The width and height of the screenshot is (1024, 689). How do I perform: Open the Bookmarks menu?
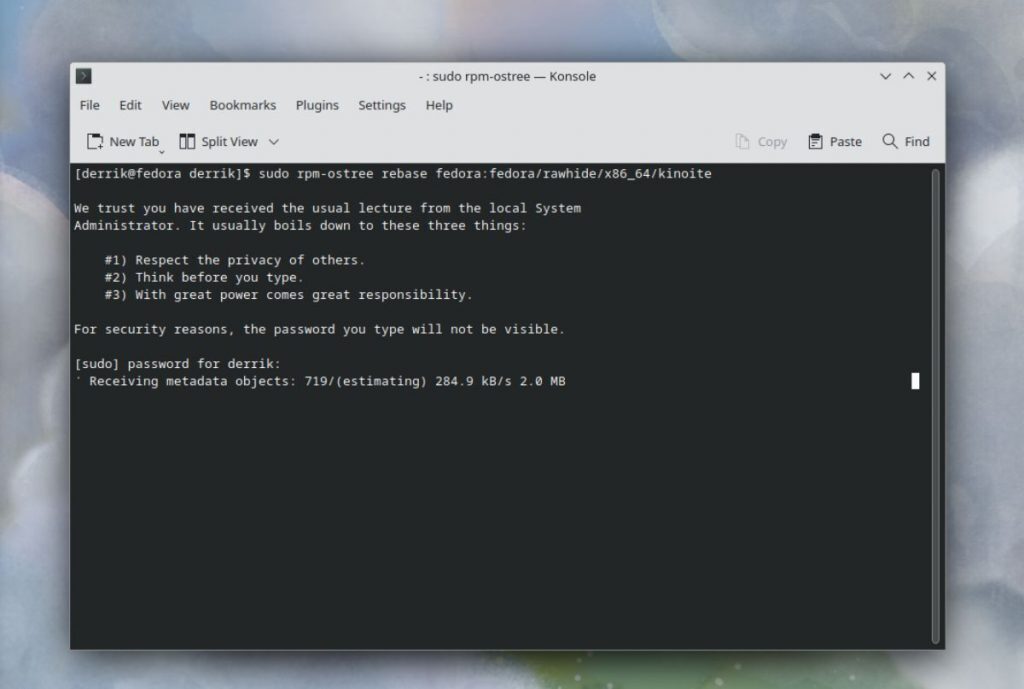(242, 105)
